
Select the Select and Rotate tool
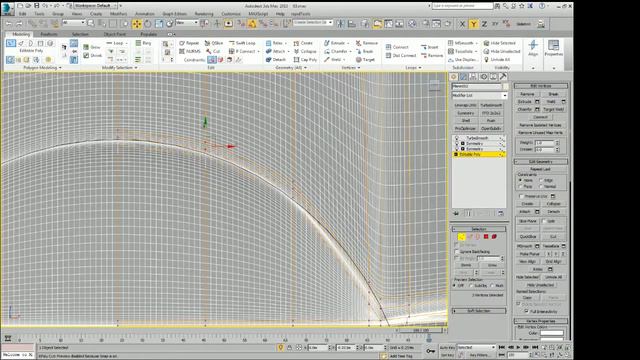pos(147,24)
